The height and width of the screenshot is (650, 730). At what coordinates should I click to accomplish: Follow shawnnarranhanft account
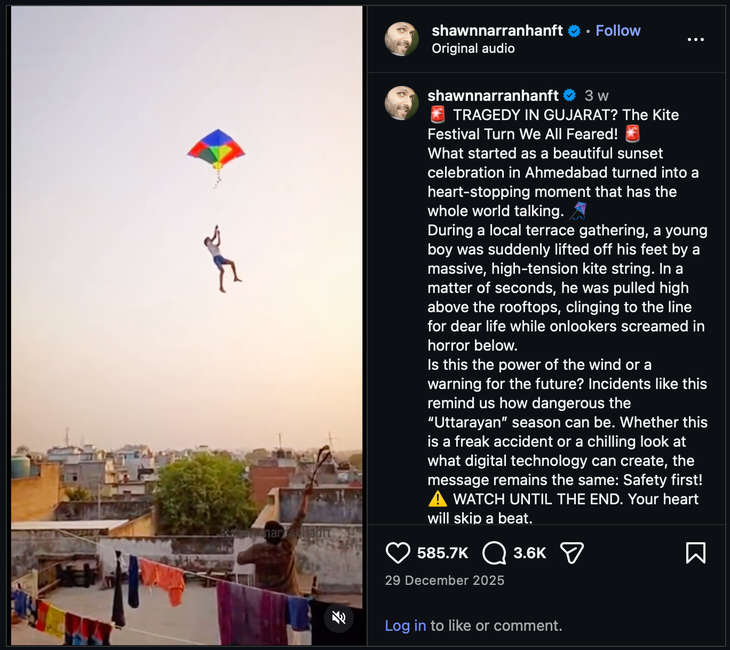click(618, 31)
